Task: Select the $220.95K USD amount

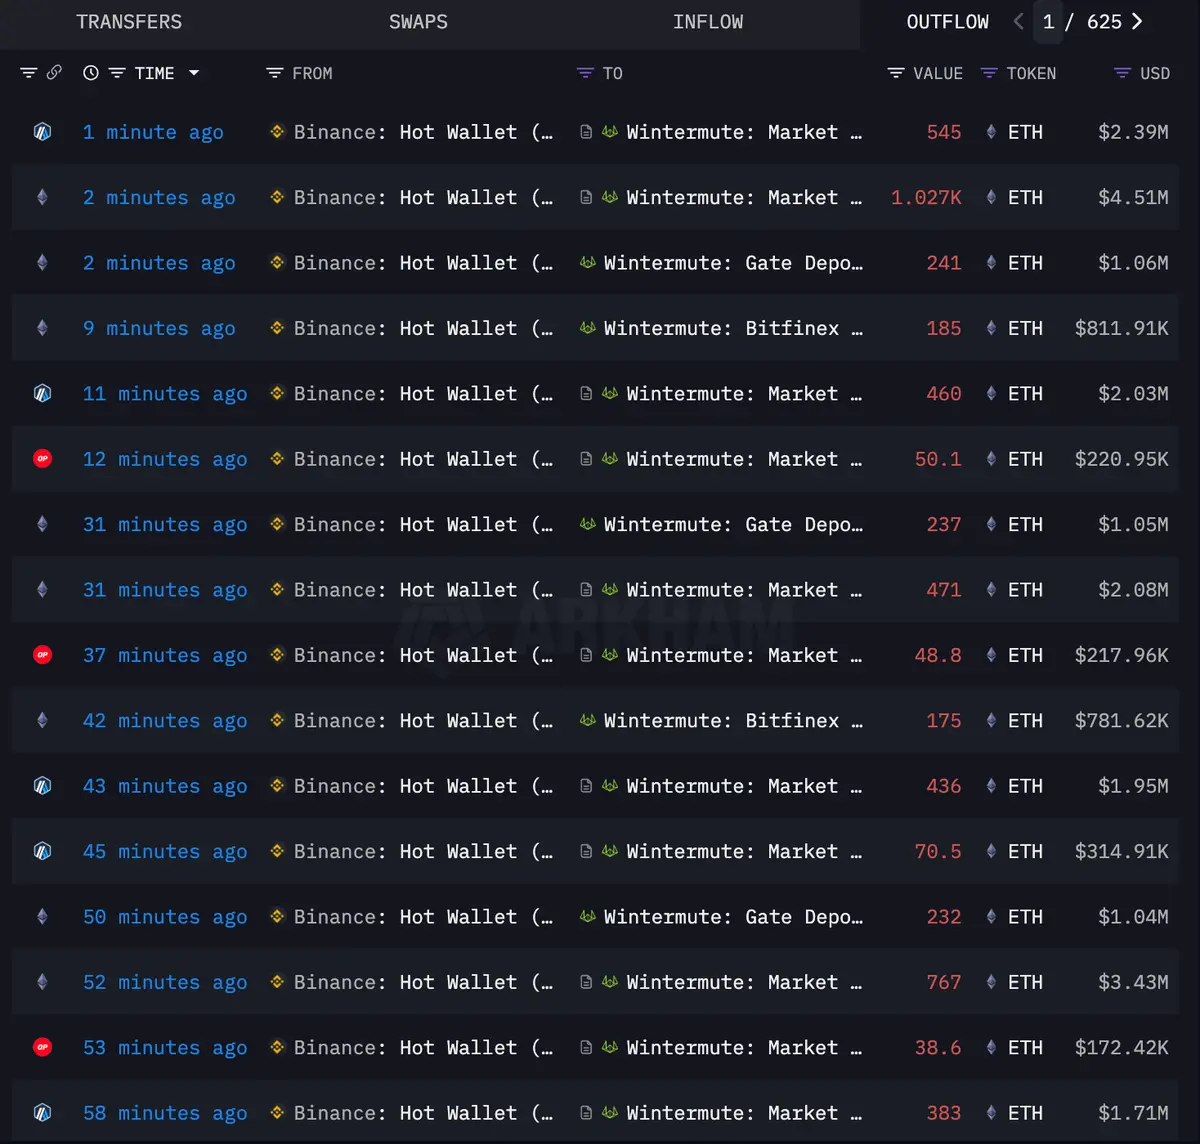Action: click(1121, 459)
